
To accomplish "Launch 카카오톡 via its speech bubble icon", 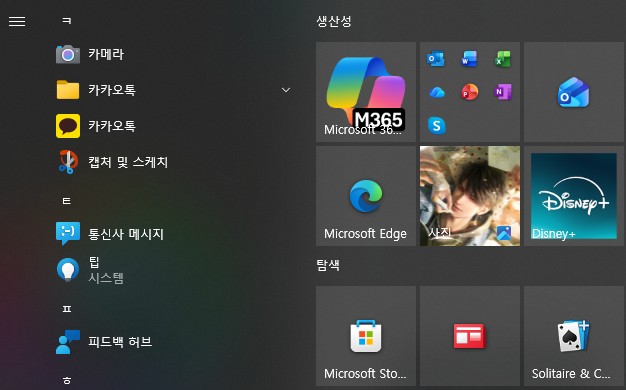I will [x=68, y=126].
